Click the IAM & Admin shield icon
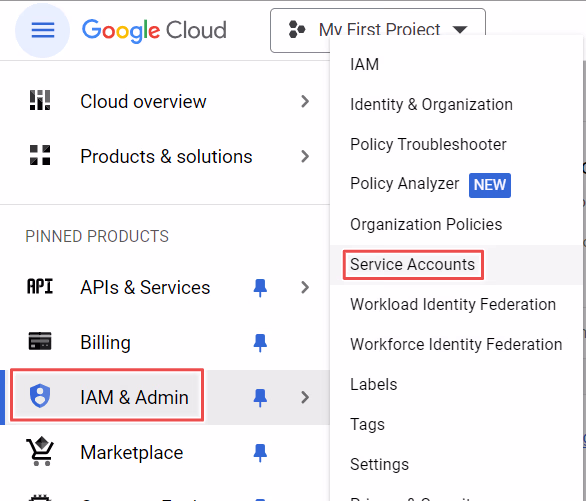 pyautogui.click(x=40, y=396)
